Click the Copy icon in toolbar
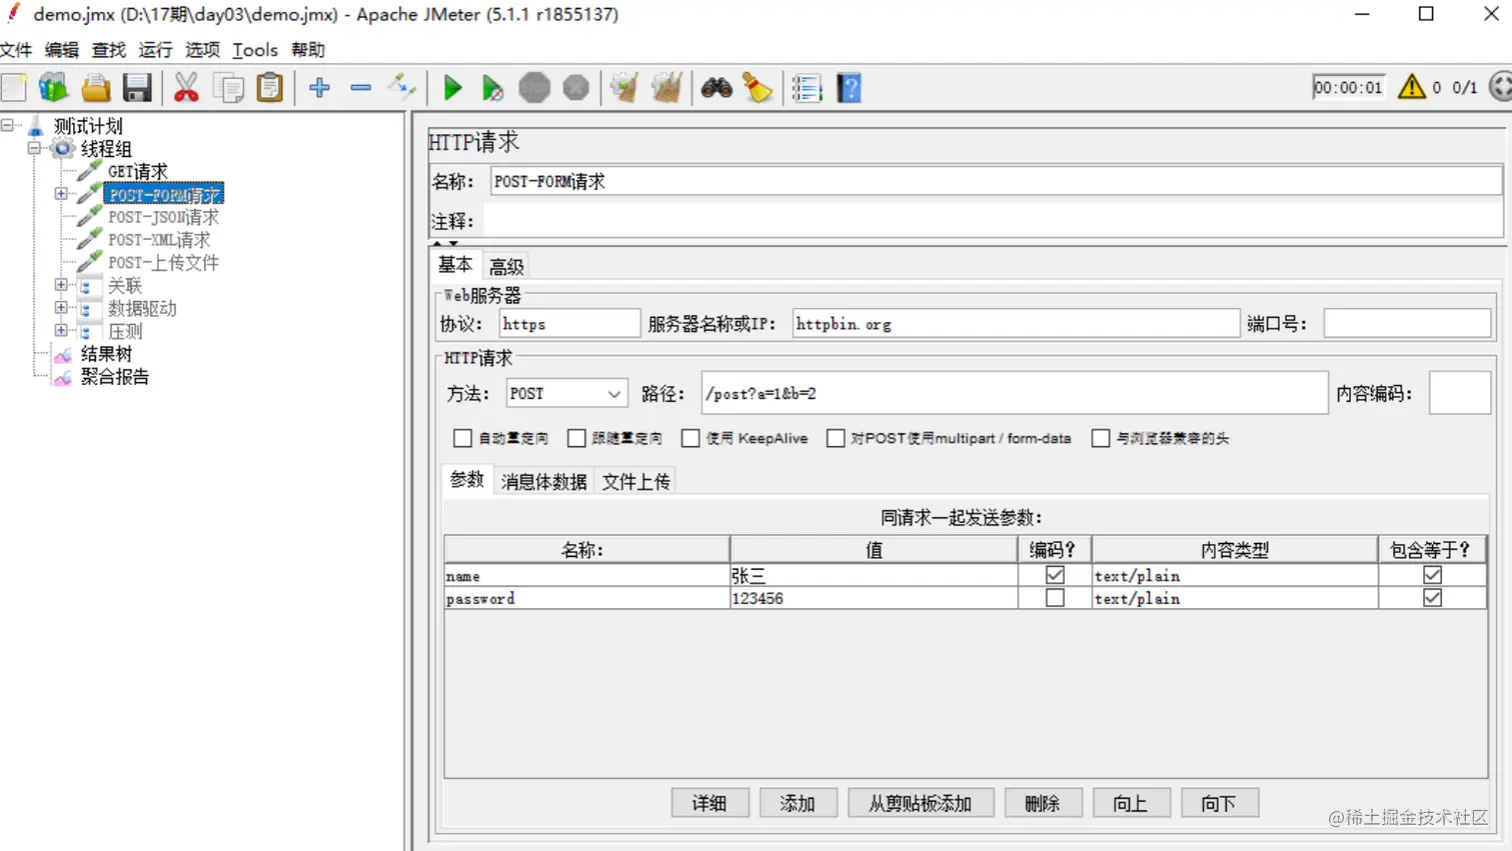This screenshot has width=1512, height=851. point(229,88)
